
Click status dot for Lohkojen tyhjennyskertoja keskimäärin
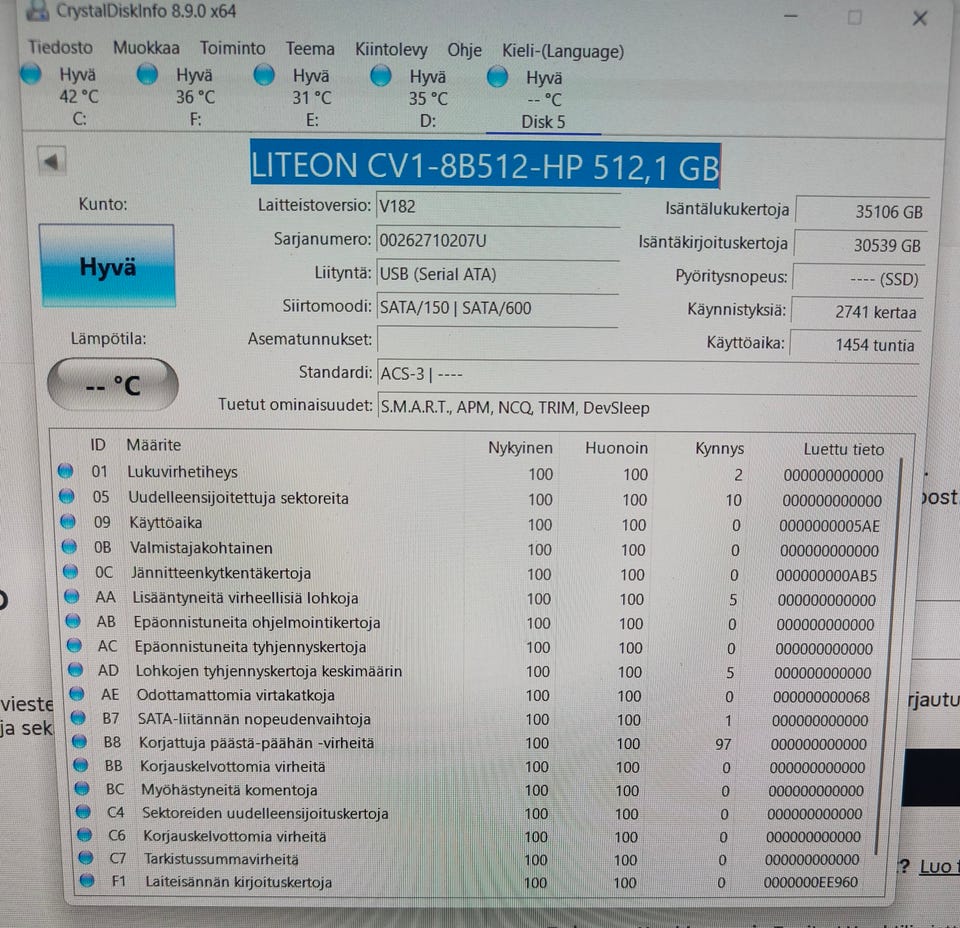tap(76, 669)
